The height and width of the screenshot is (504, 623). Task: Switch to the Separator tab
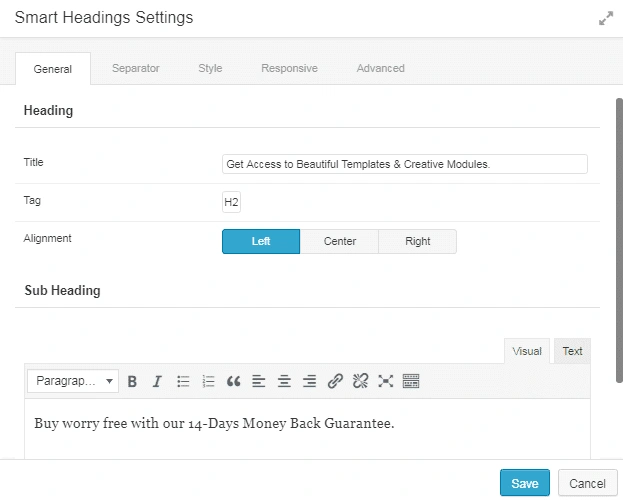[135, 68]
